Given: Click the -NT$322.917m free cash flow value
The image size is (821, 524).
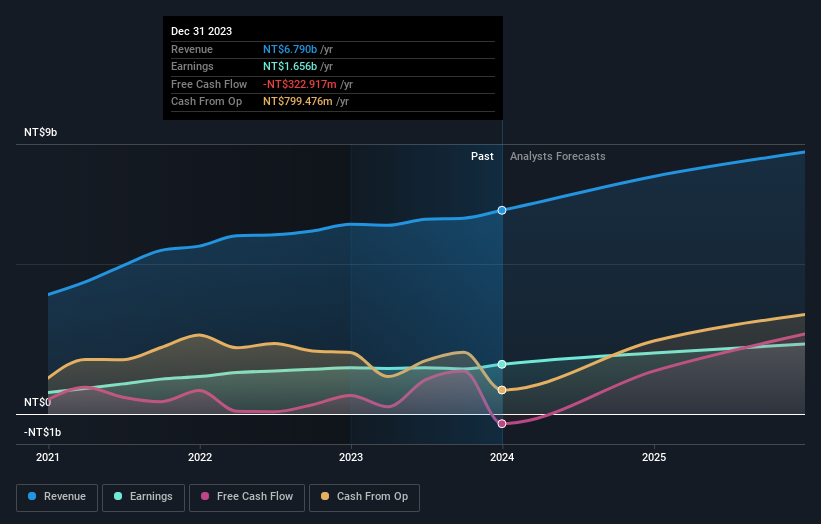Looking at the screenshot, I should [x=299, y=84].
